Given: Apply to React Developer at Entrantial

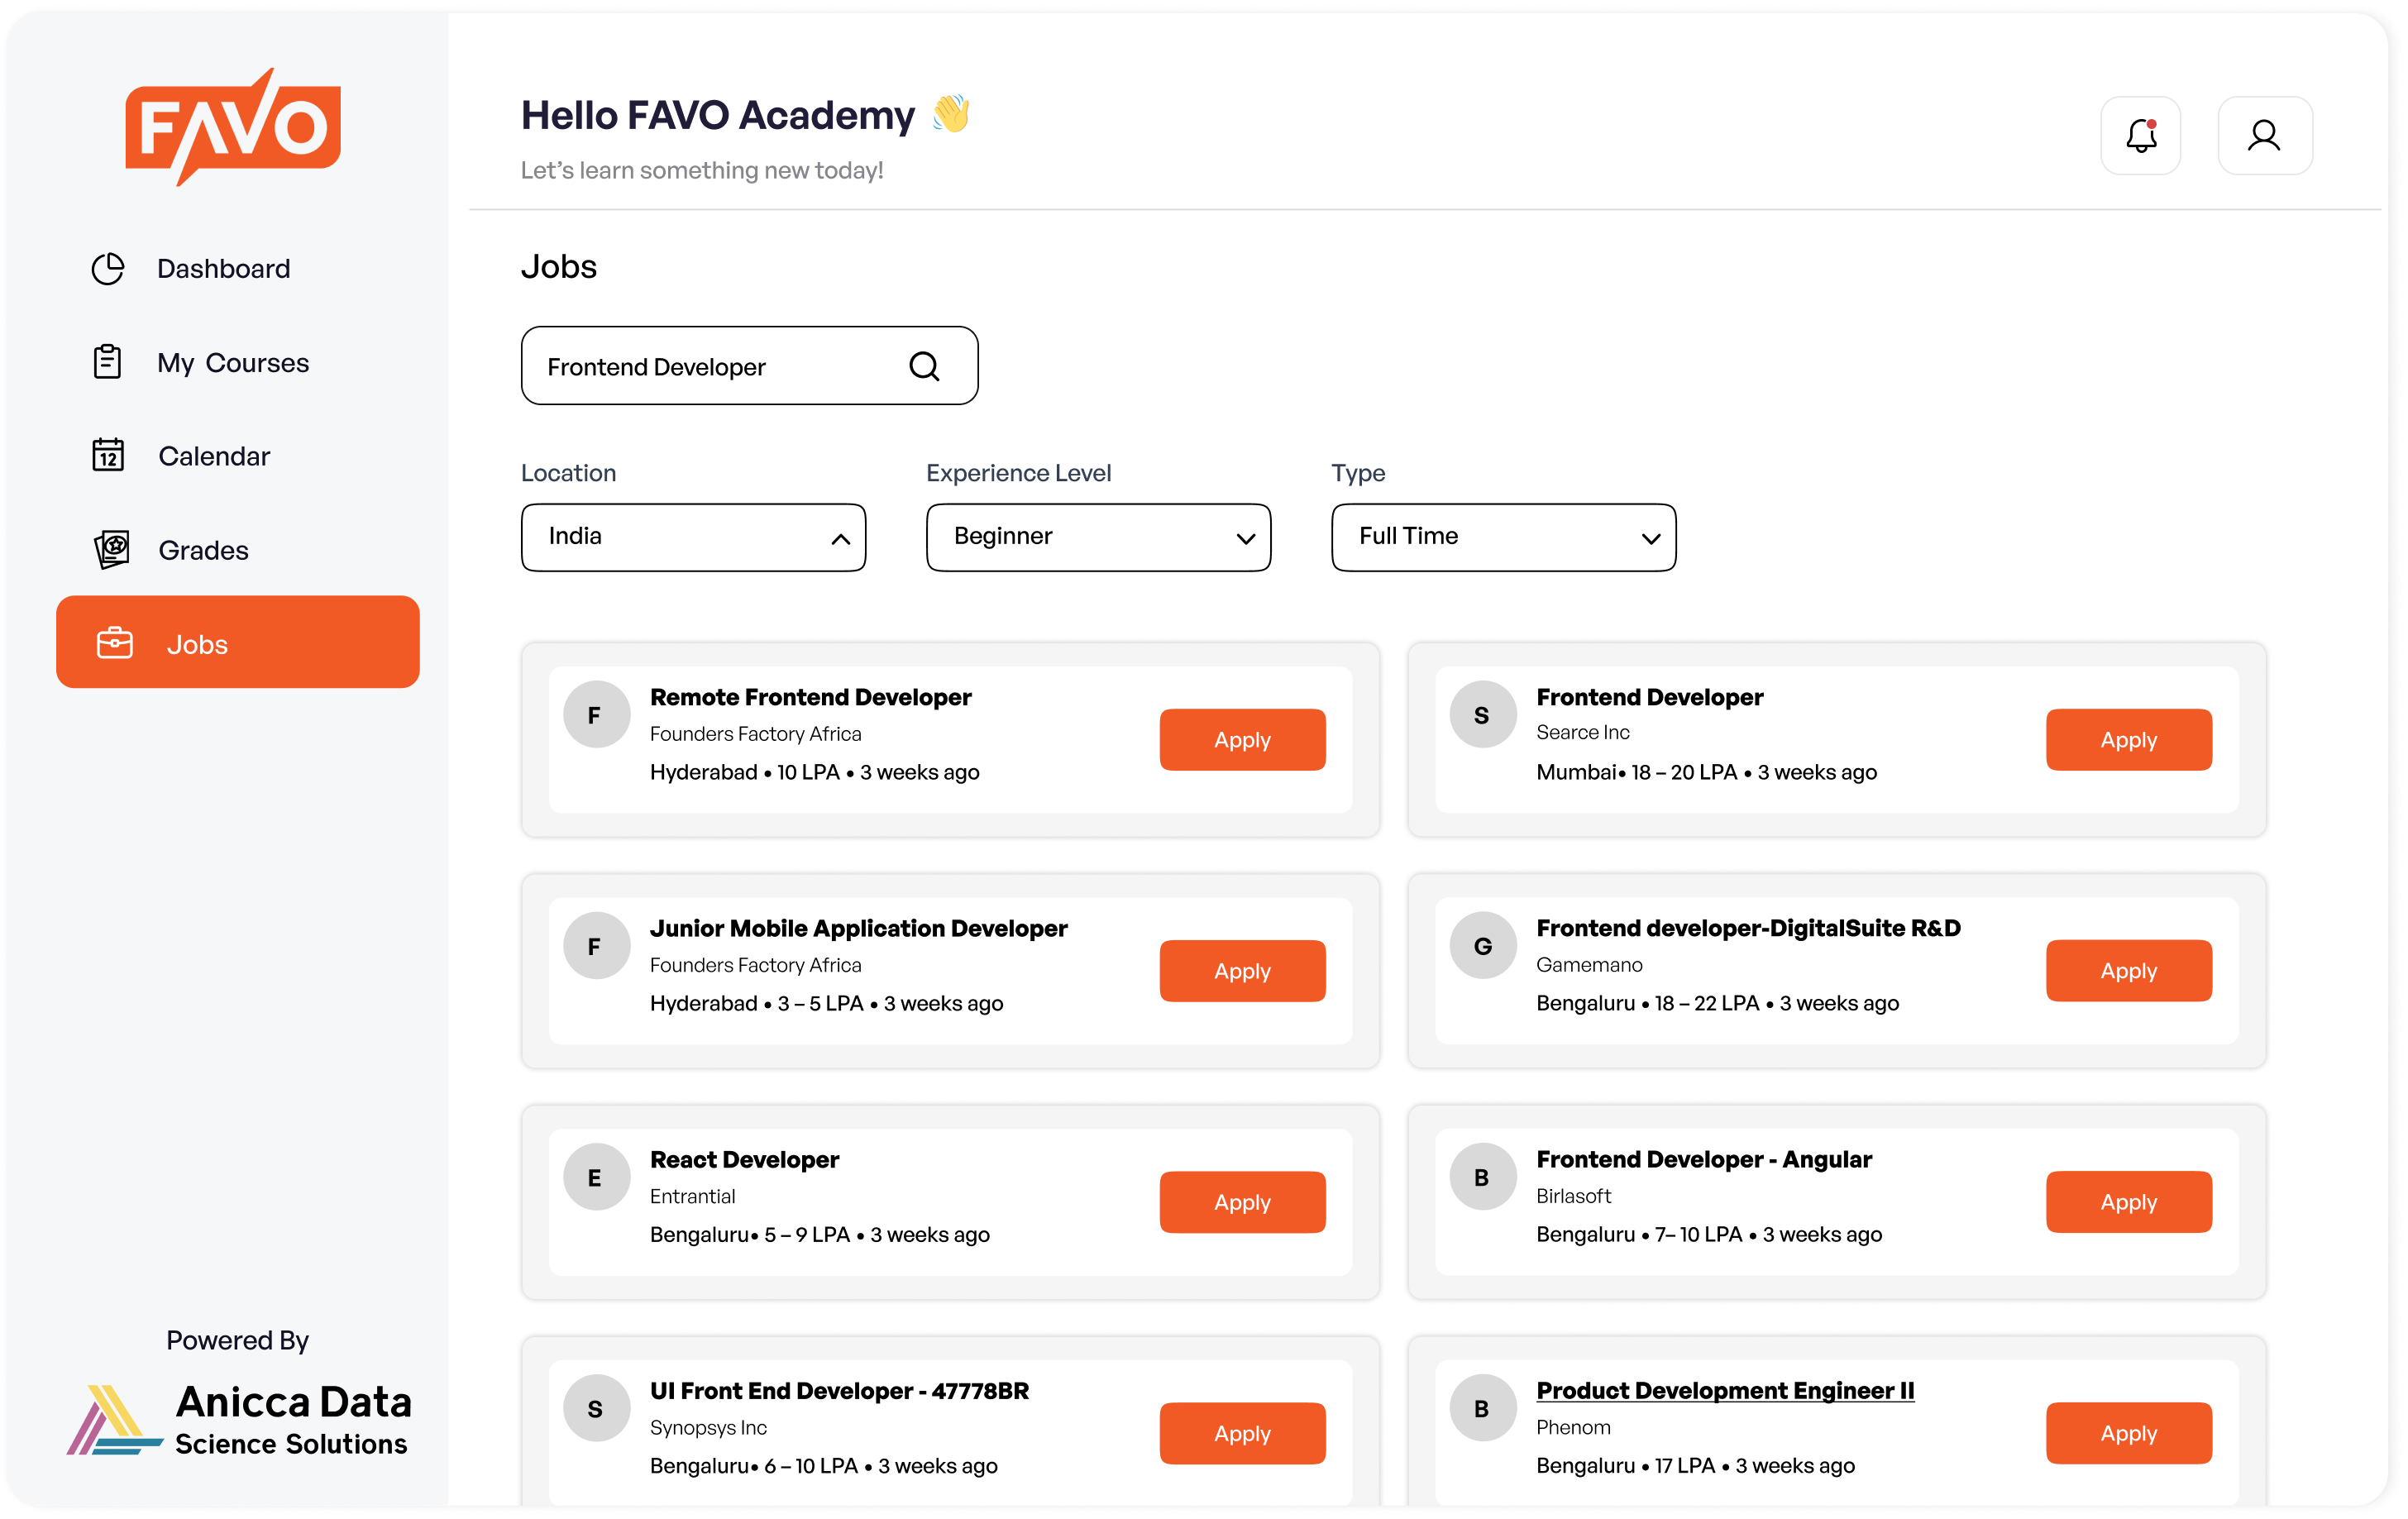Looking at the screenshot, I should pos(1242,1202).
